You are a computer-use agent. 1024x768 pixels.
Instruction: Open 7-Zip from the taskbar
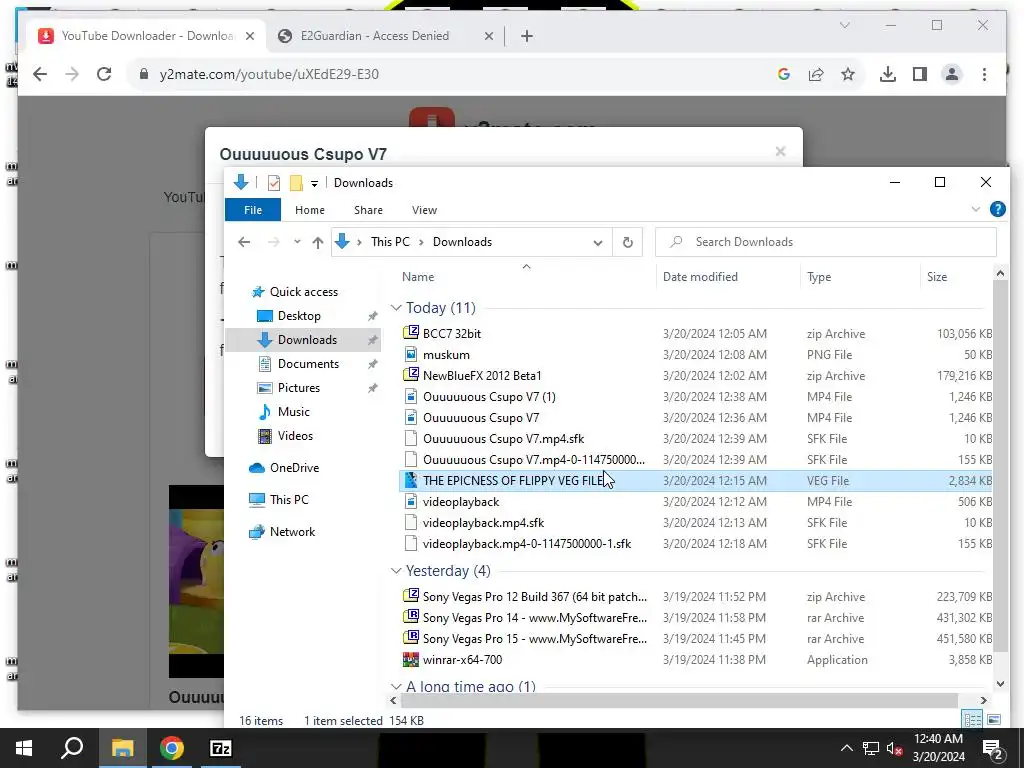coord(220,748)
